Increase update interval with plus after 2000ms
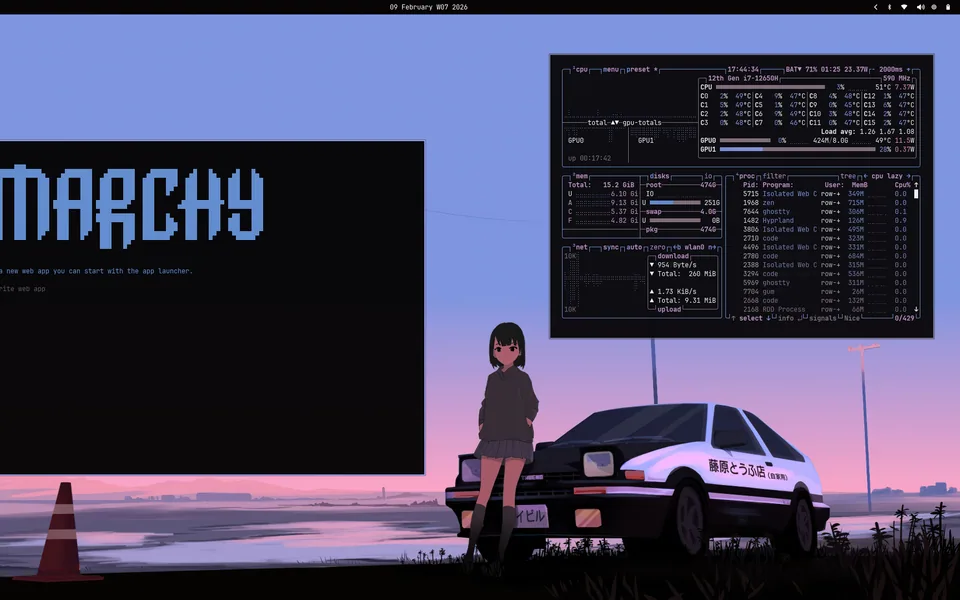The image size is (960, 600). point(909,70)
